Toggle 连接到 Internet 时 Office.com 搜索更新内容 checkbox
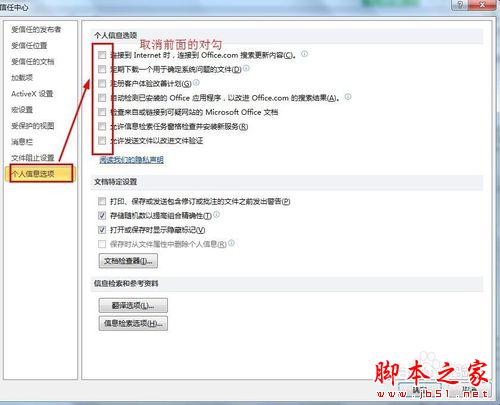The width and height of the screenshot is (500, 405). point(102,55)
